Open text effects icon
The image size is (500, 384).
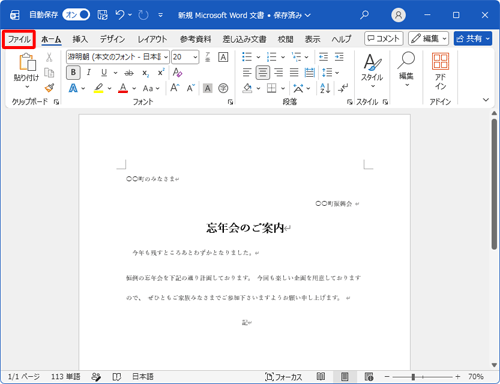coord(73,88)
